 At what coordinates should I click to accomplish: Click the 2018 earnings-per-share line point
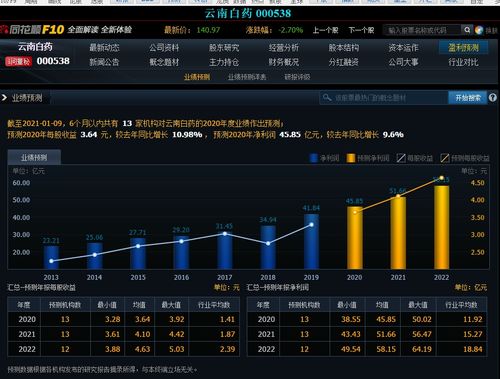click(268, 243)
